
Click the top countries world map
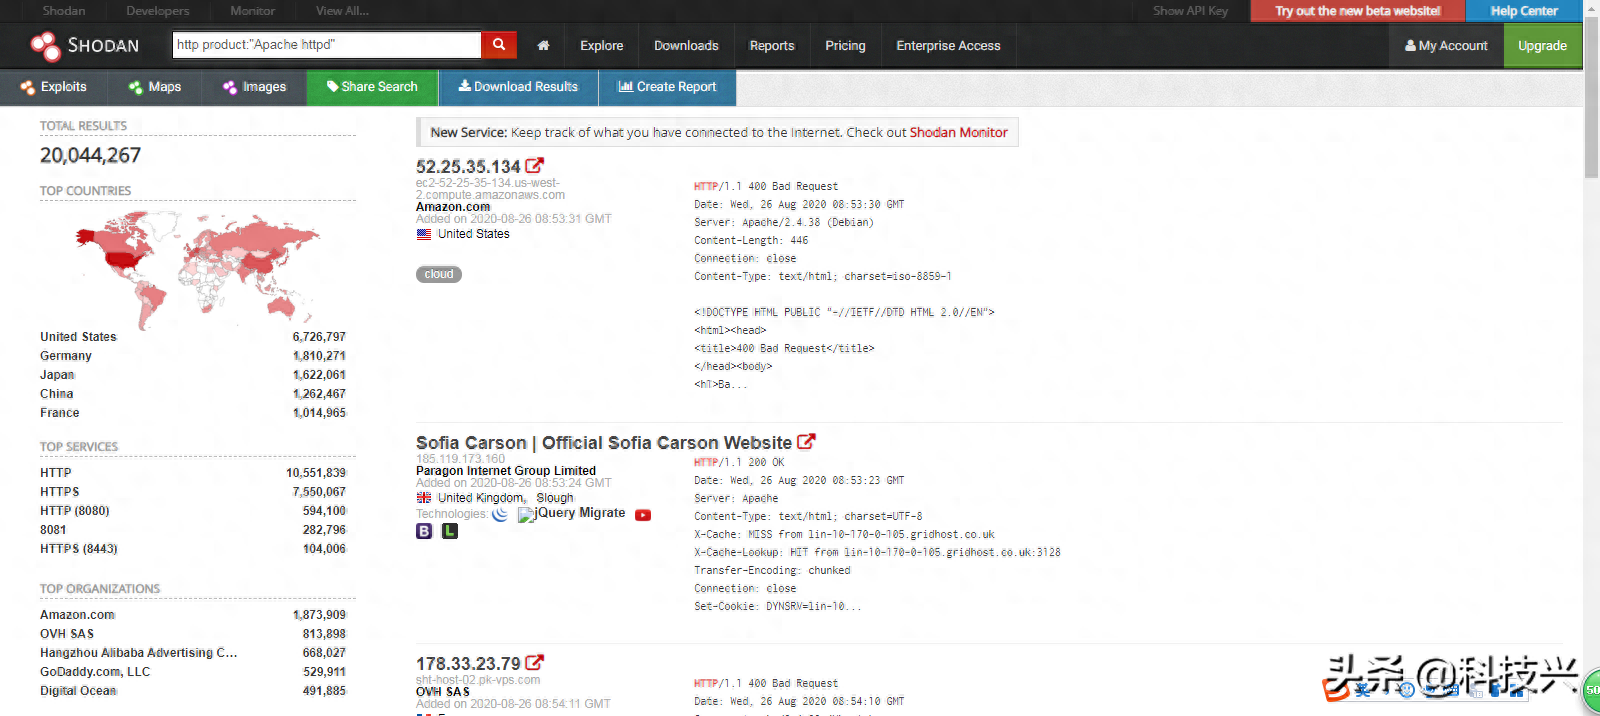(197, 269)
